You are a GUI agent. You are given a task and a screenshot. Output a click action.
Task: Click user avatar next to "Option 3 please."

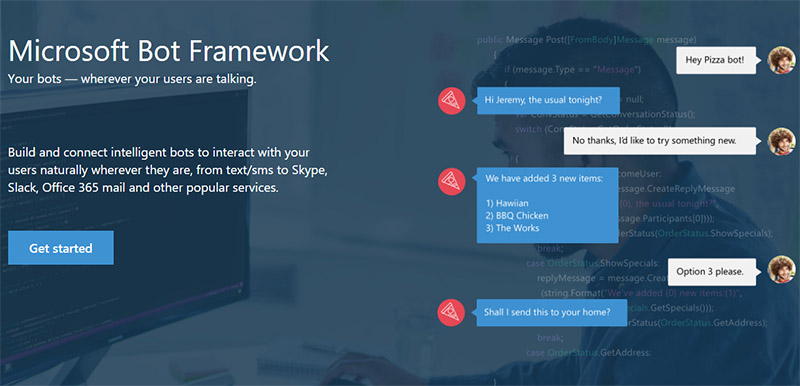tap(782, 269)
